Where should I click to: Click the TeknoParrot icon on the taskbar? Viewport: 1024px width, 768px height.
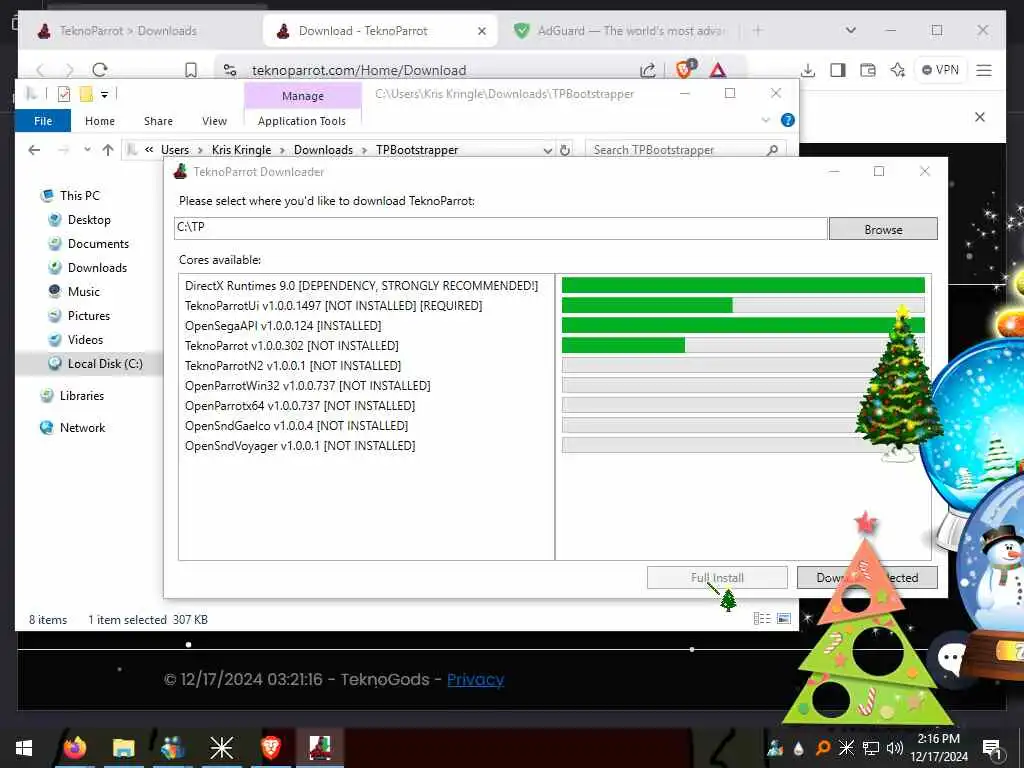click(x=320, y=747)
